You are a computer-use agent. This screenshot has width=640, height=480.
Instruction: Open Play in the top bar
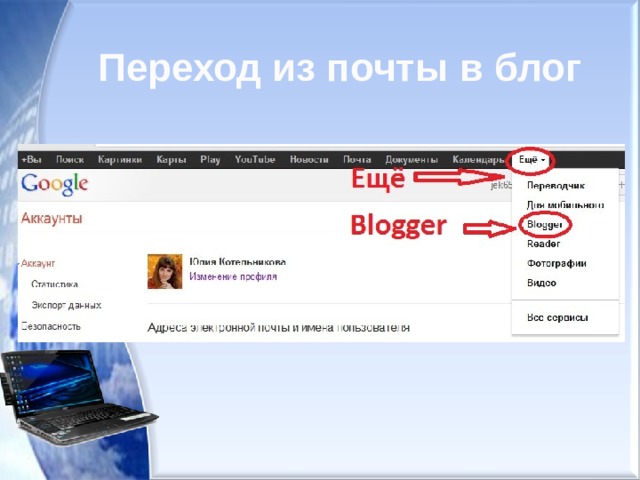210,160
